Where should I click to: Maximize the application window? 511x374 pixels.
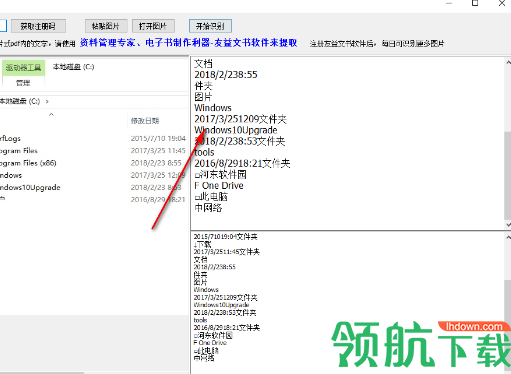pyautogui.click(x=475, y=3)
